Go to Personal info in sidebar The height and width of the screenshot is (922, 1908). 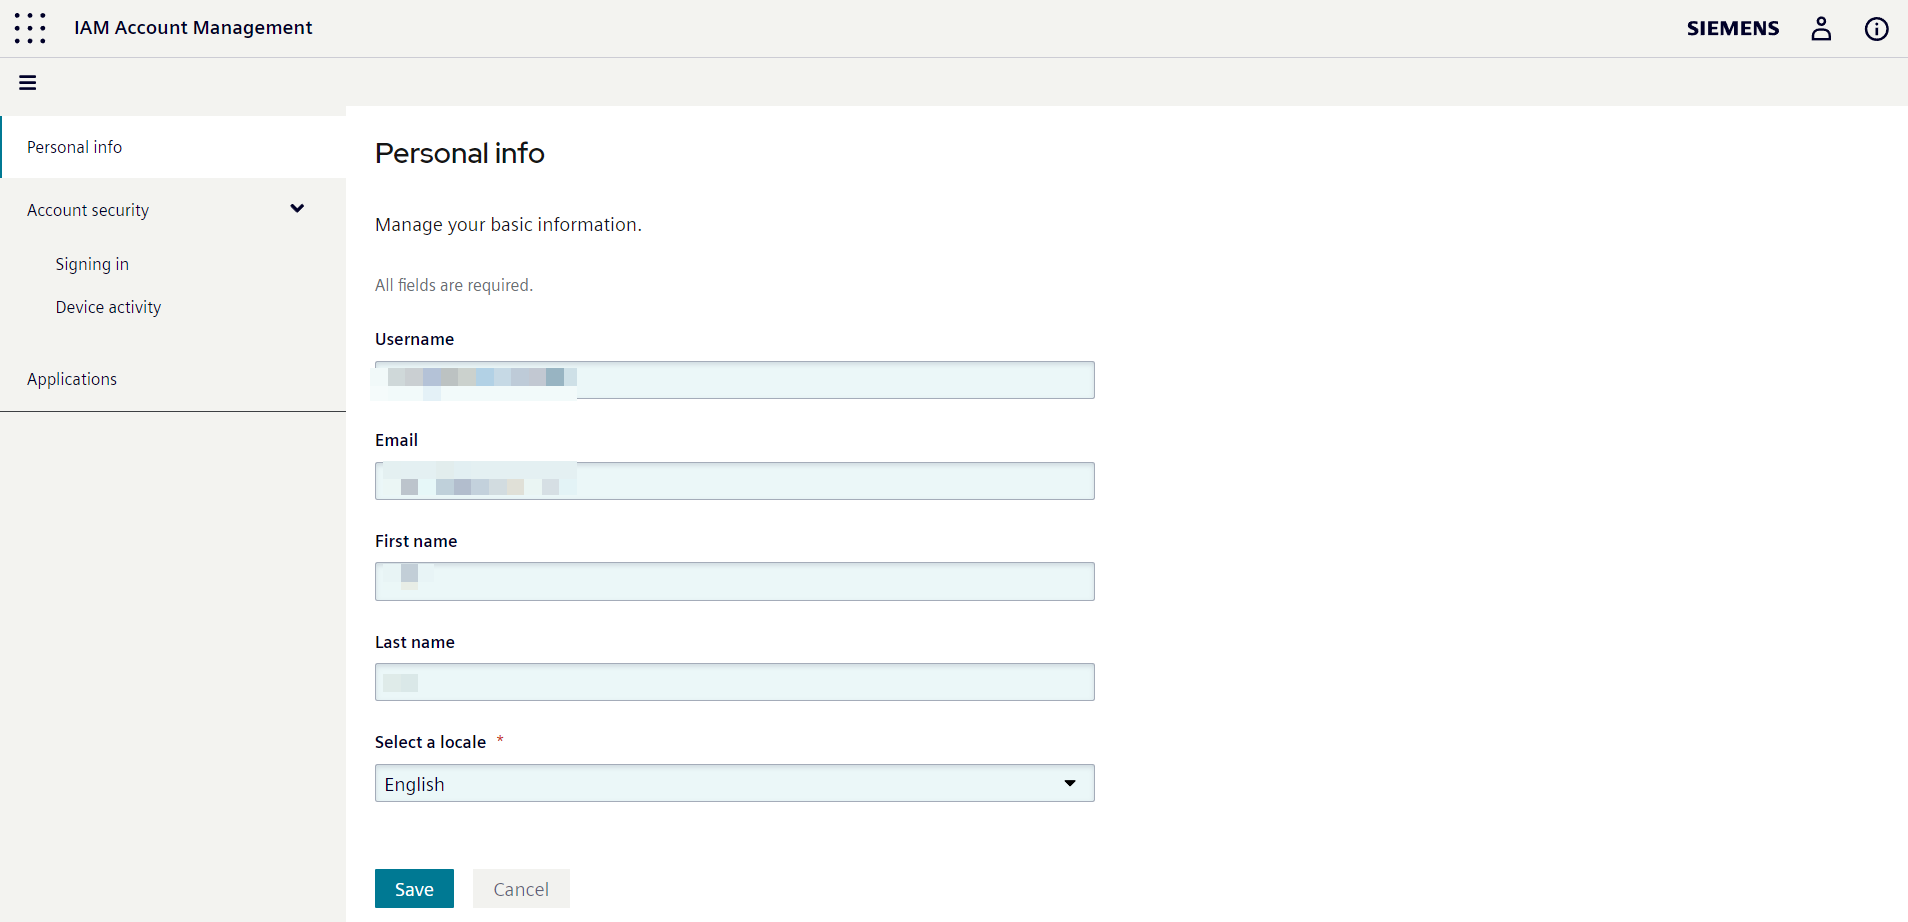click(75, 147)
